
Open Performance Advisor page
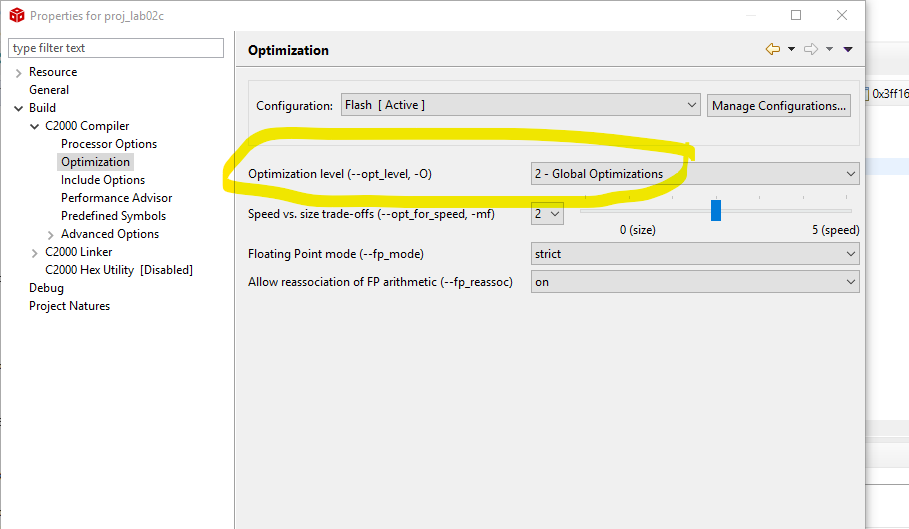pyautogui.click(x=117, y=198)
